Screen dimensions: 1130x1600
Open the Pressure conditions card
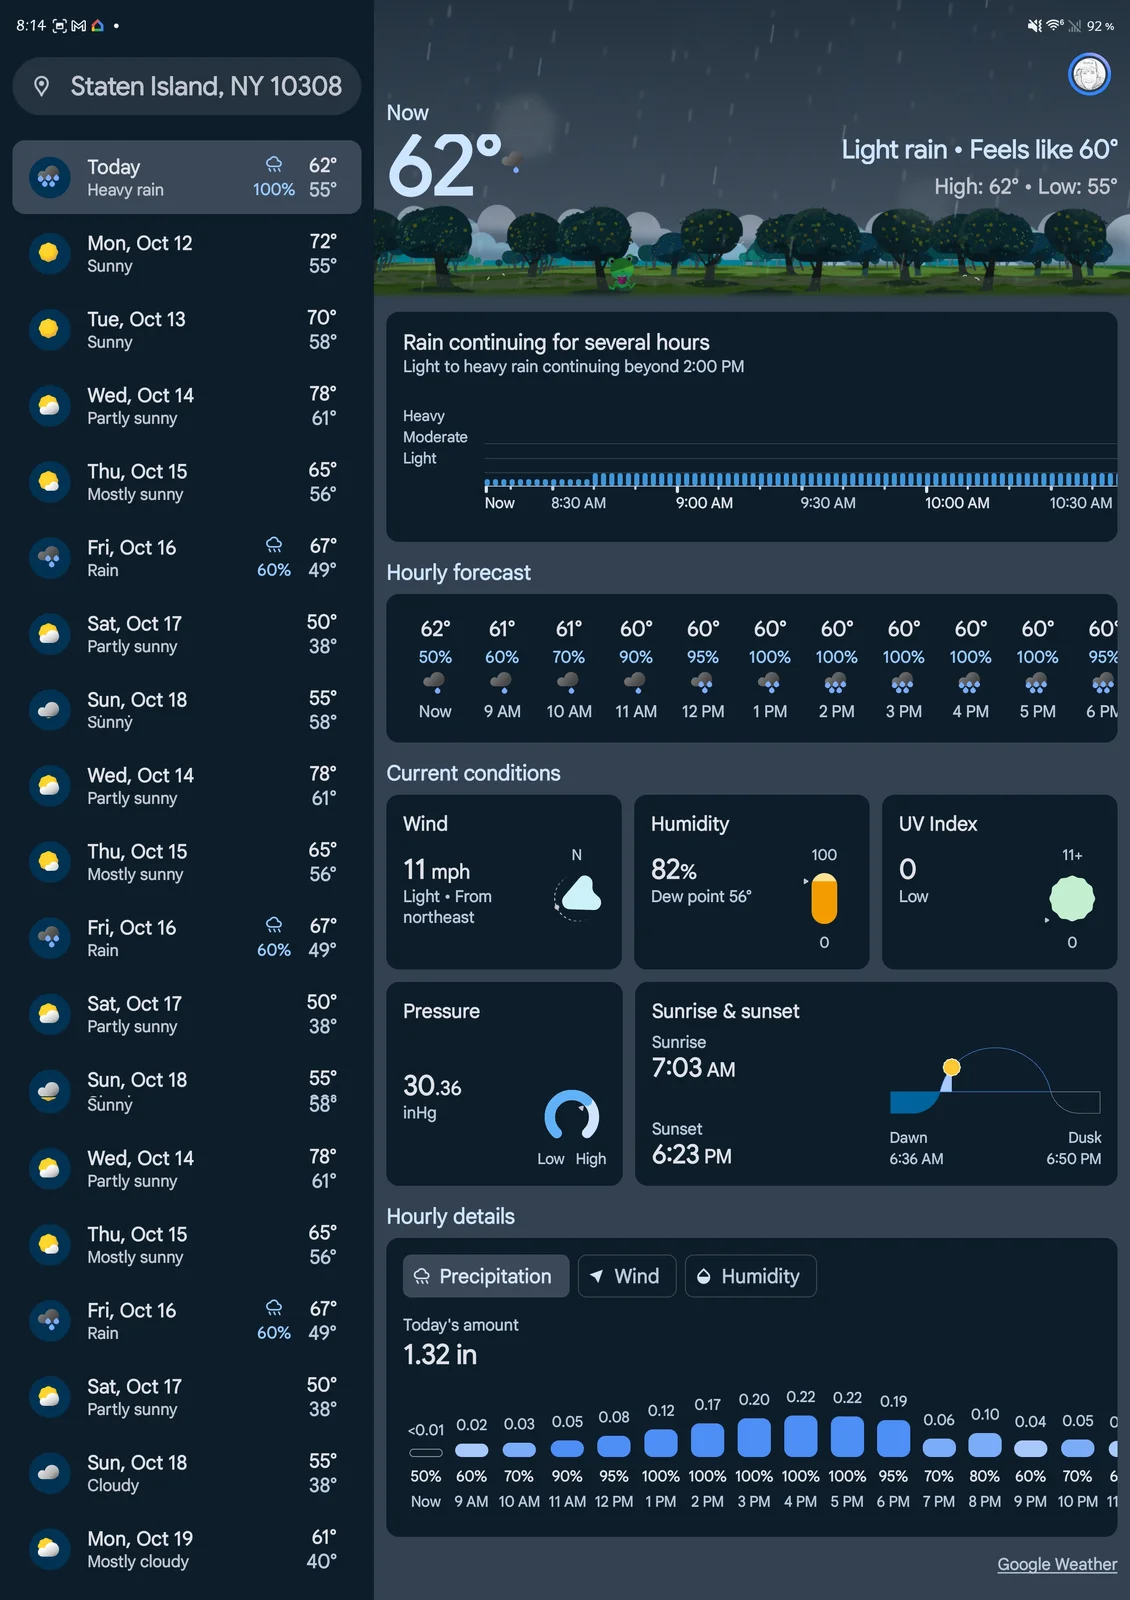(504, 1084)
